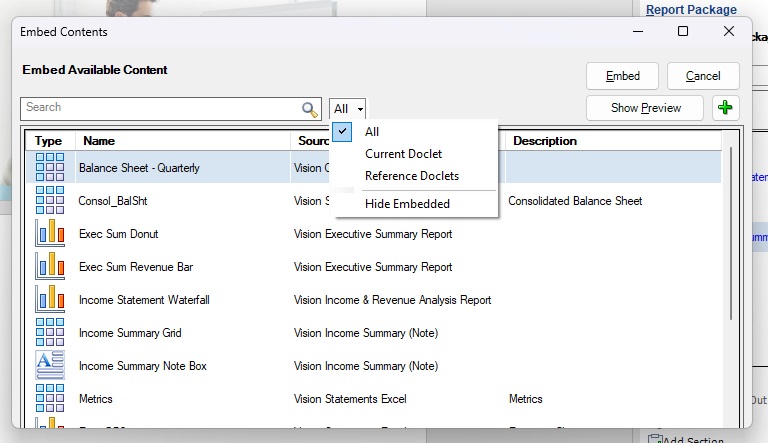Toggle Hide Embedded option
This screenshot has width=768, height=443.
tap(407, 204)
